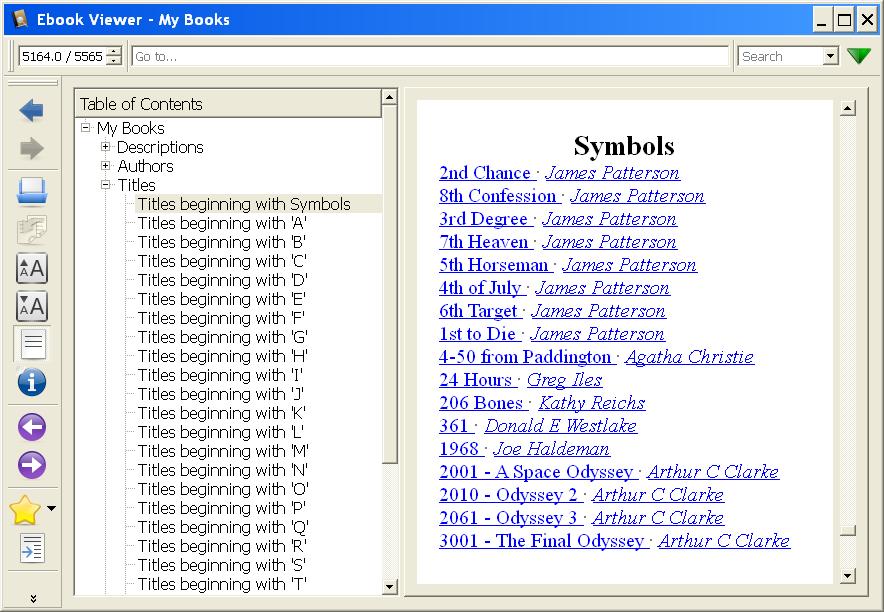Select Titles beginning with 'H'
Viewport: 884px width, 612px height.
[223, 356]
